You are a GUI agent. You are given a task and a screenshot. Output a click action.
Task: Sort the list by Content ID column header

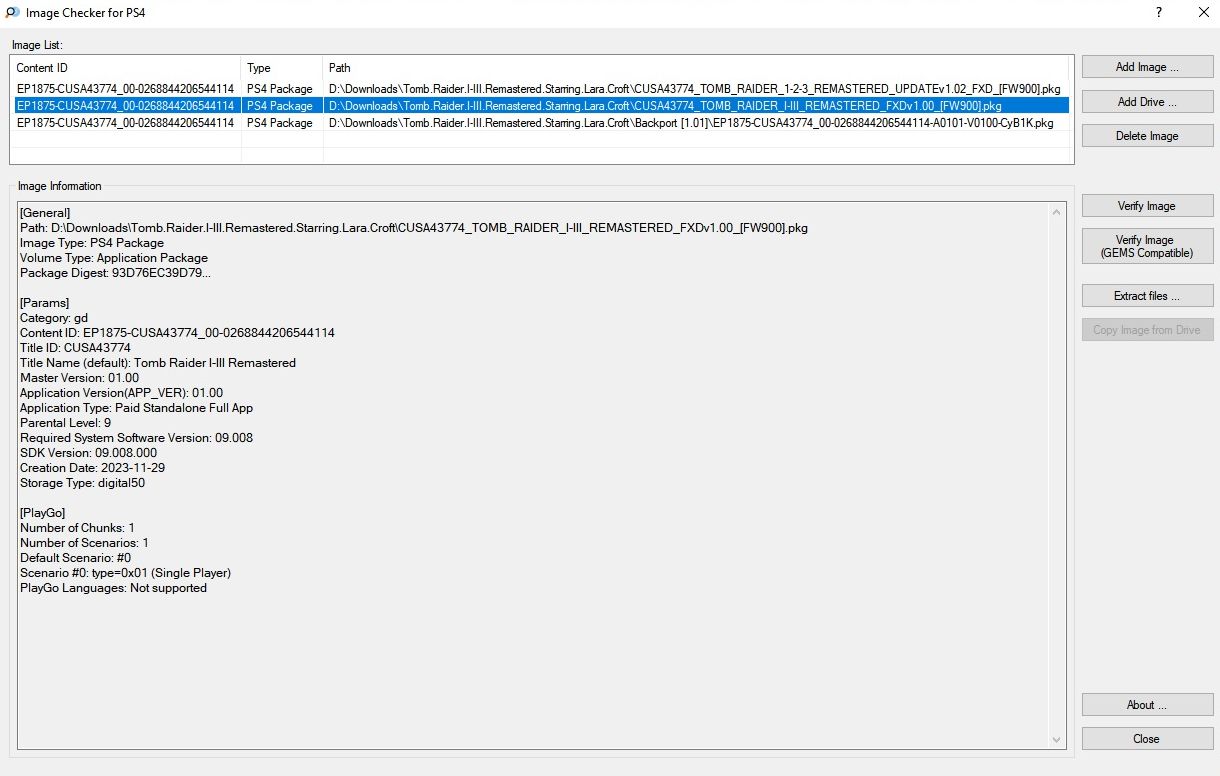point(125,68)
